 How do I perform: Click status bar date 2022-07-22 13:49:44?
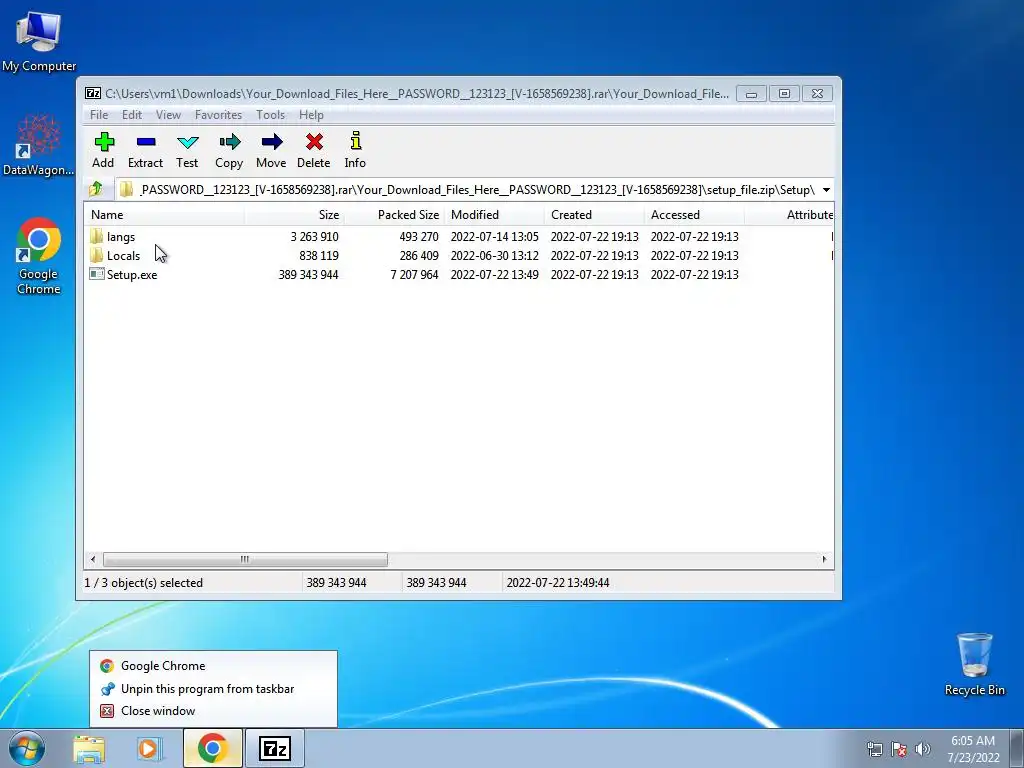pos(558,583)
